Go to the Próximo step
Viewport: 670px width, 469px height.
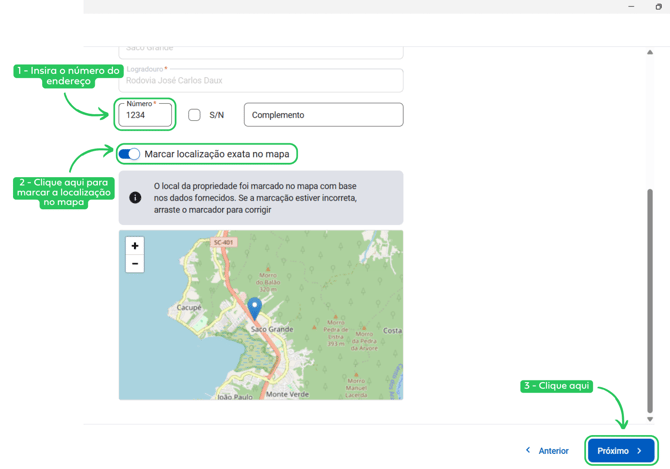coord(621,451)
